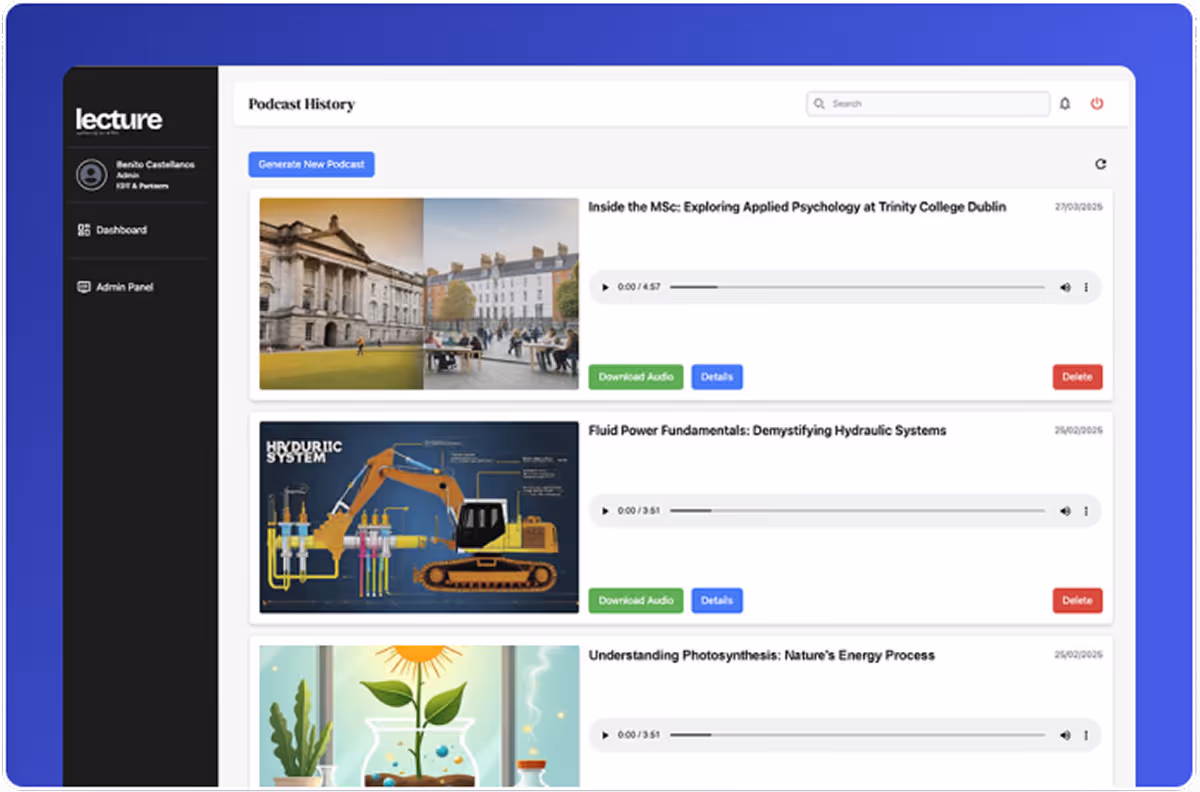This screenshot has width=1200, height=792.
Task: Delete the Fluid Power Fundamentals podcast
Action: pyautogui.click(x=1077, y=601)
